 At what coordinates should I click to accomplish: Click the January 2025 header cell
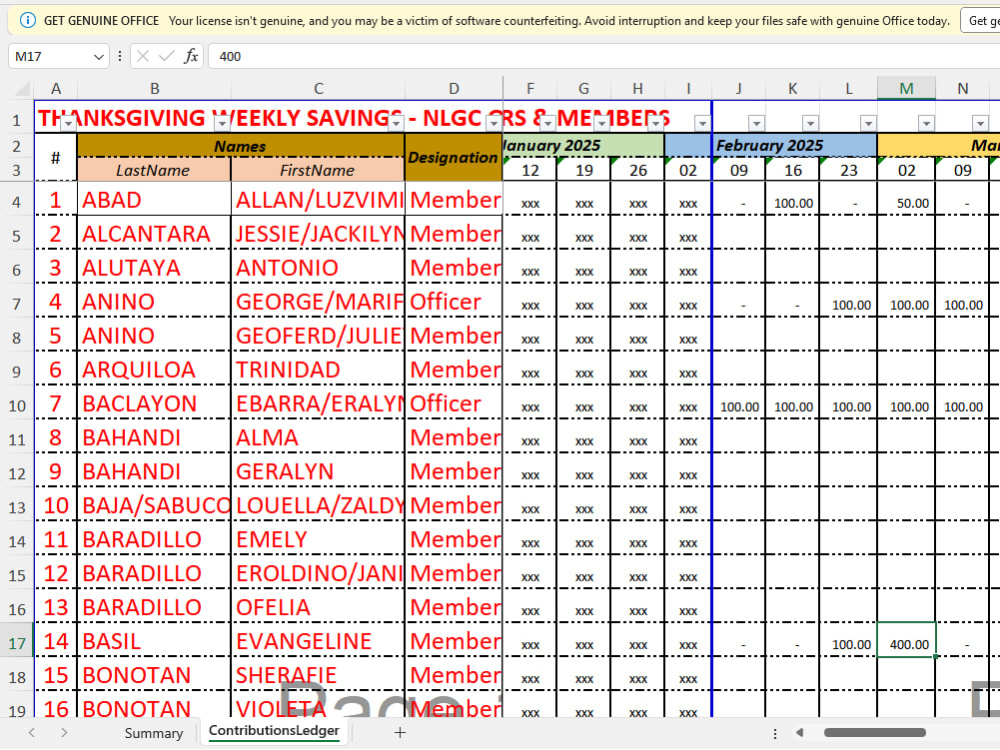[x=583, y=145]
